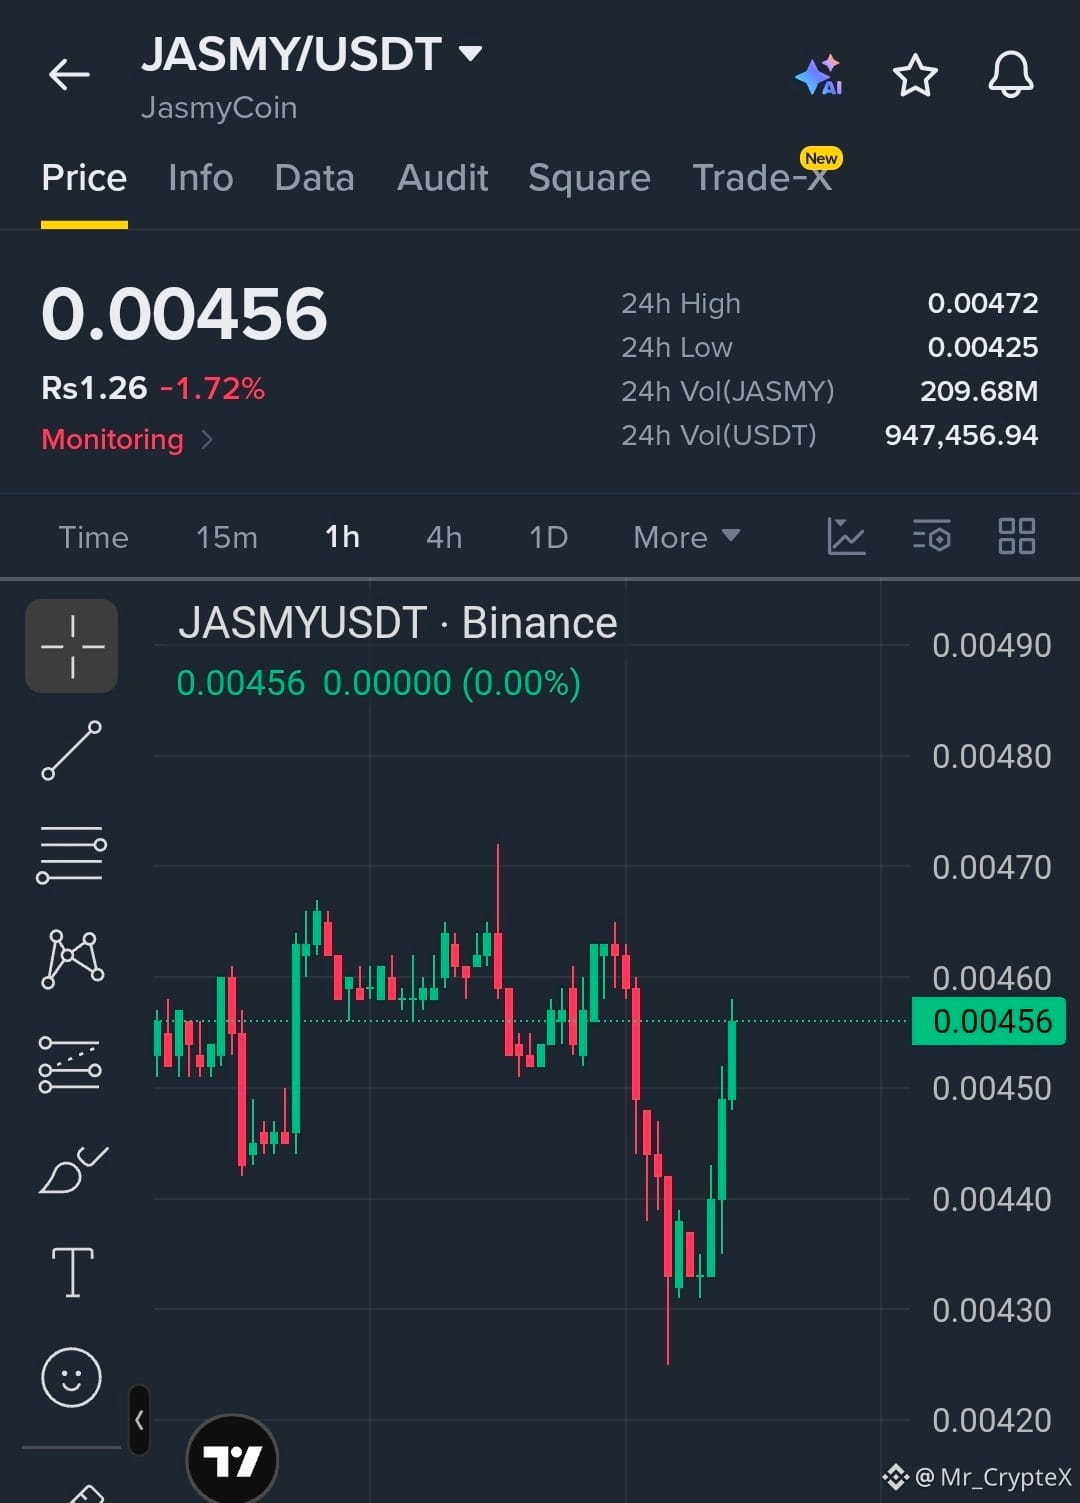
Task: Click the 24h Low value 0.00425
Action: 983,347
